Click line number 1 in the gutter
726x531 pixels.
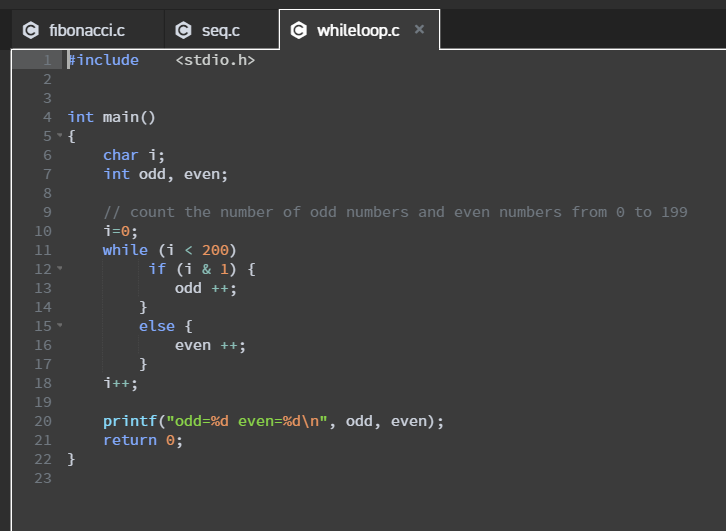[x=47, y=60]
